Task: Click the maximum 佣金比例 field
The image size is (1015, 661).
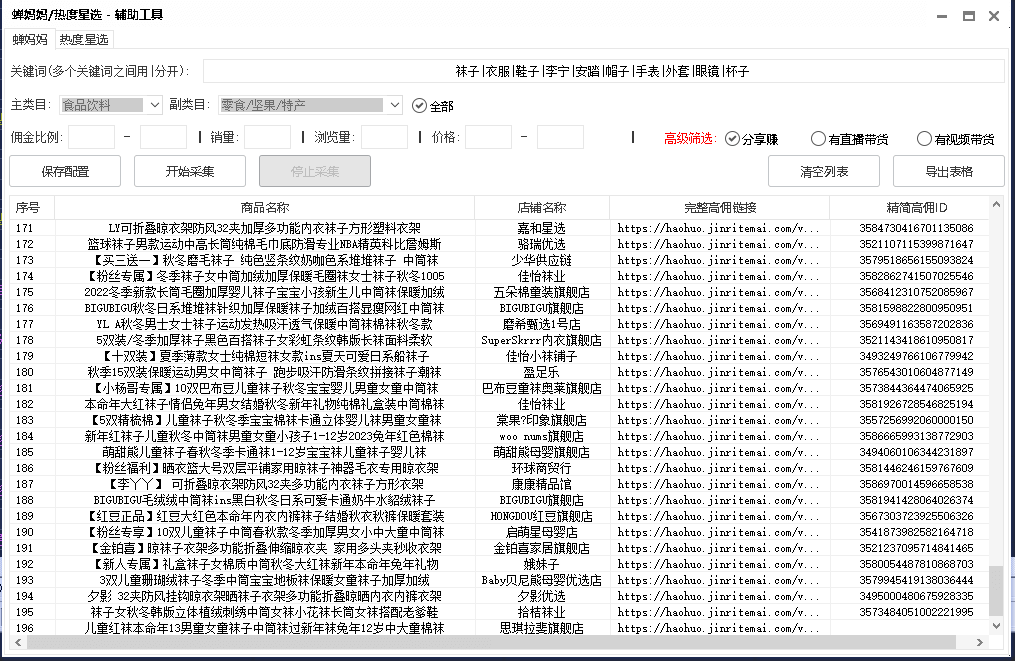Action: tap(163, 137)
